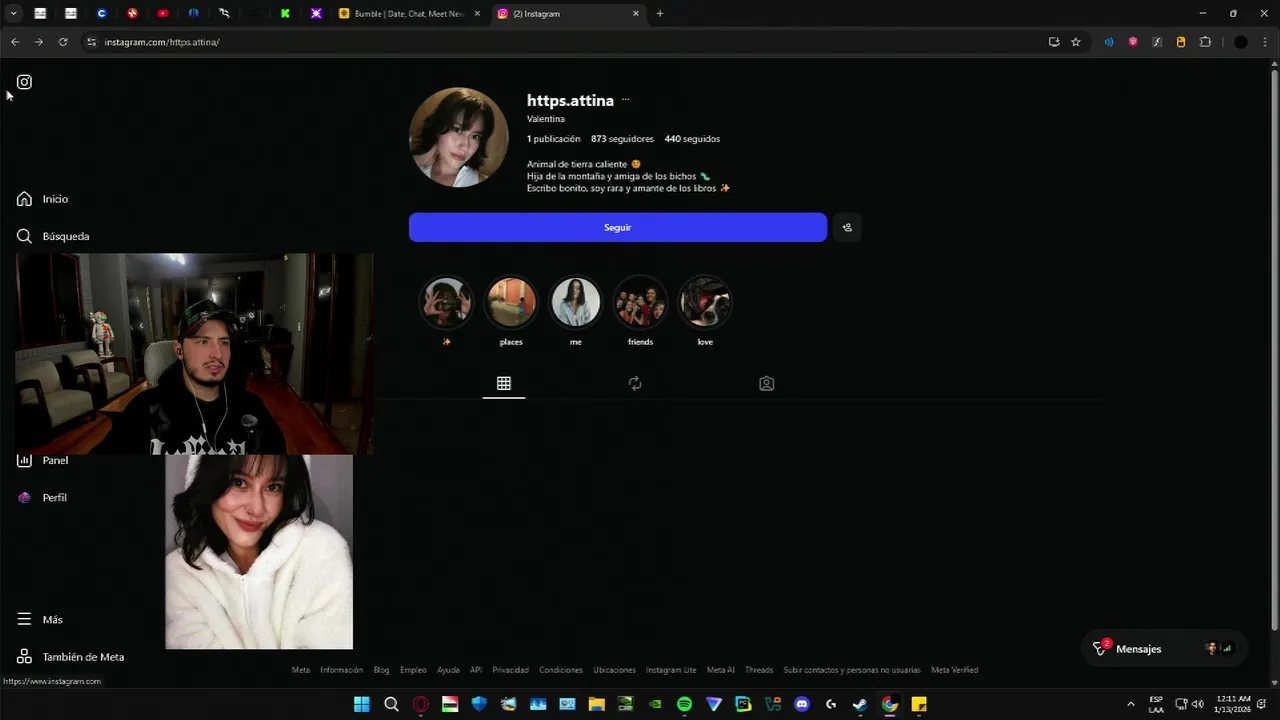1280x720 pixels.
Task: Show hidden system tray icons
Action: click(x=1131, y=704)
